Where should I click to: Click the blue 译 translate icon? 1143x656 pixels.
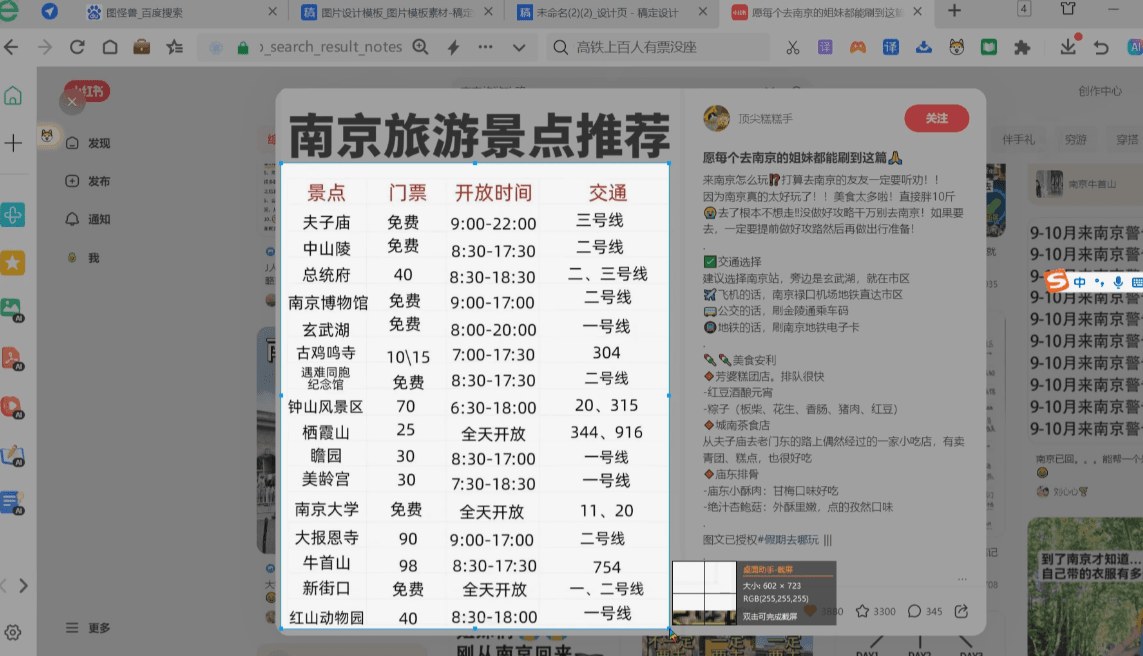point(891,47)
